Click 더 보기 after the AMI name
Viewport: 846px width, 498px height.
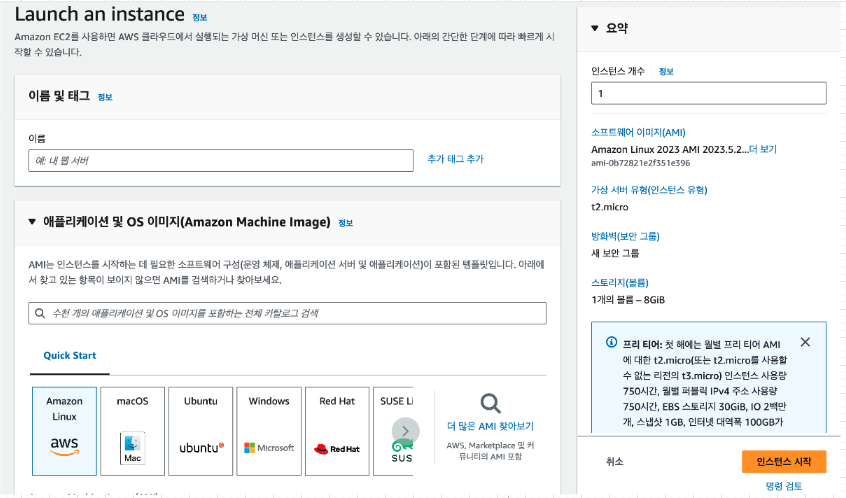(762, 149)
